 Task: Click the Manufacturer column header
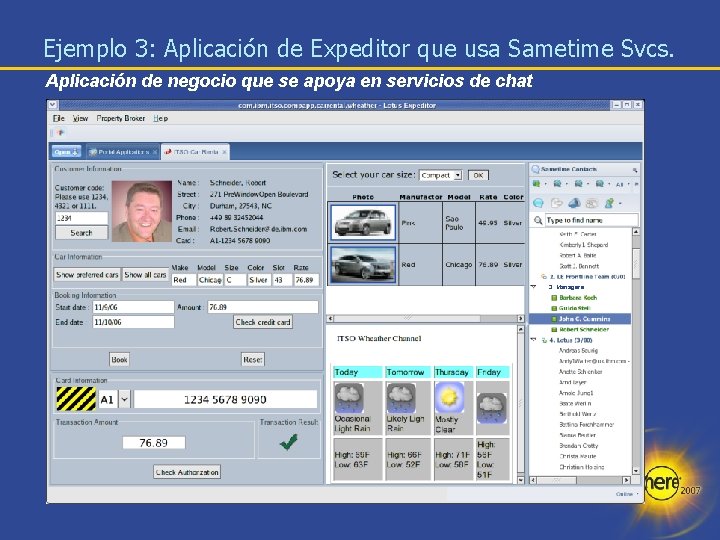coord(421,197)
